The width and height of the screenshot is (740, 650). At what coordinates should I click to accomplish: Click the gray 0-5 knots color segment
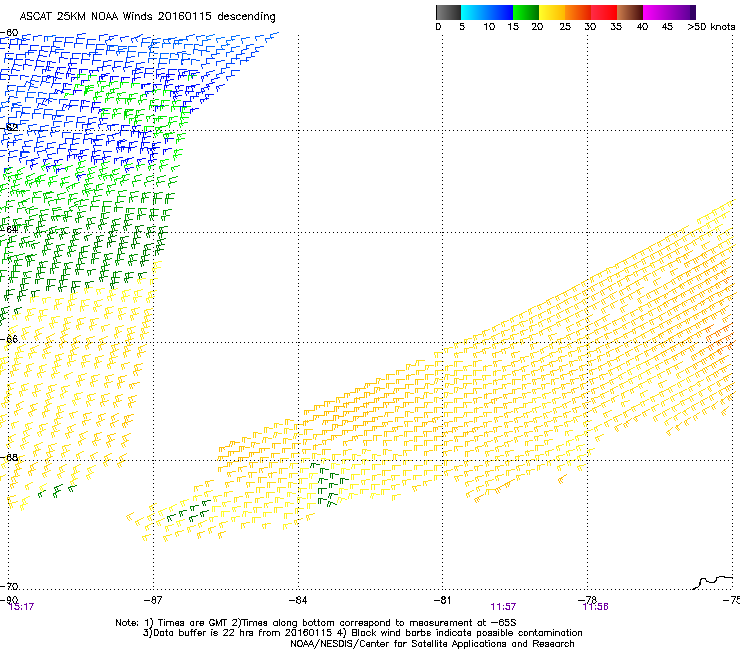[x=448, y=12]
